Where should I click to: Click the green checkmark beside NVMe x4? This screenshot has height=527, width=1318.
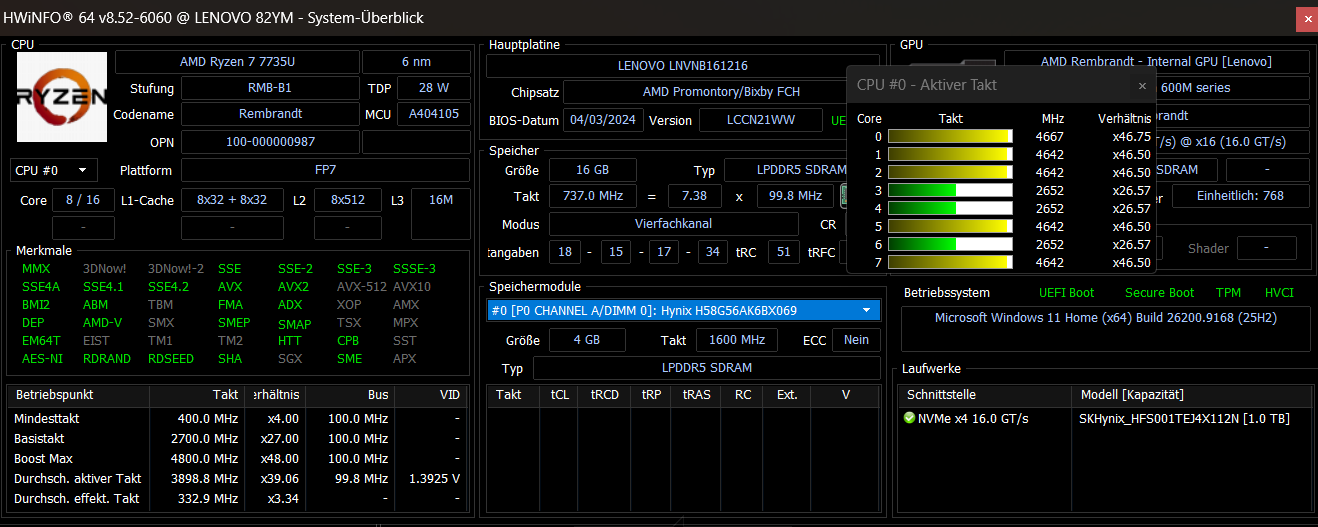909,418
